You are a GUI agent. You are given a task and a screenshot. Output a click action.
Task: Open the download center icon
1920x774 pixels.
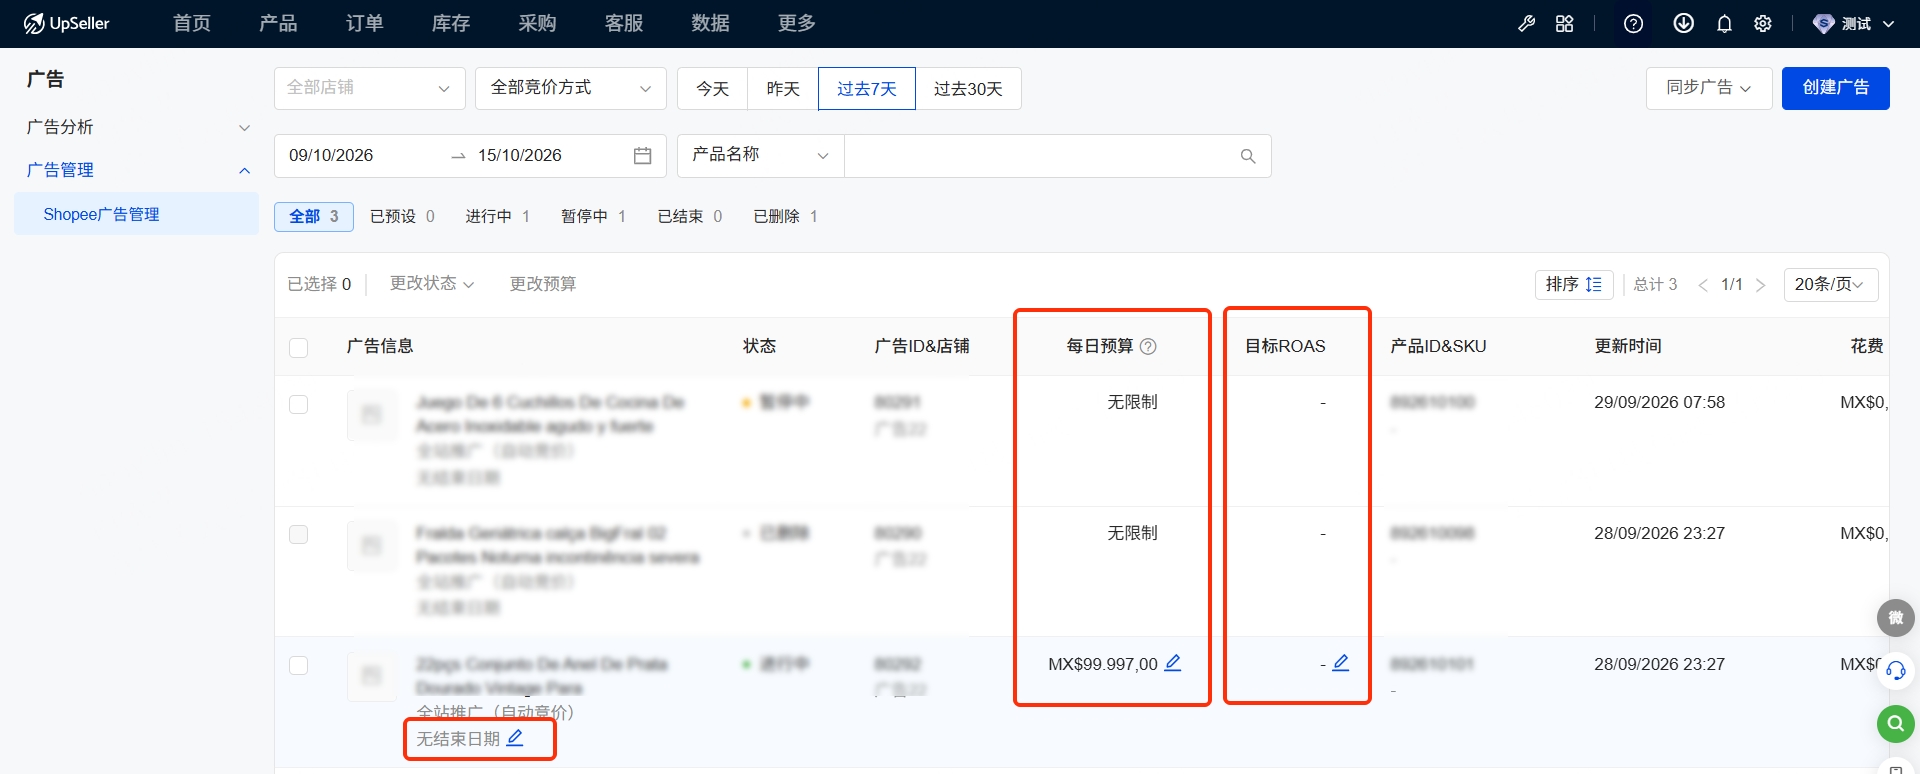click(x=1683, y=23)
